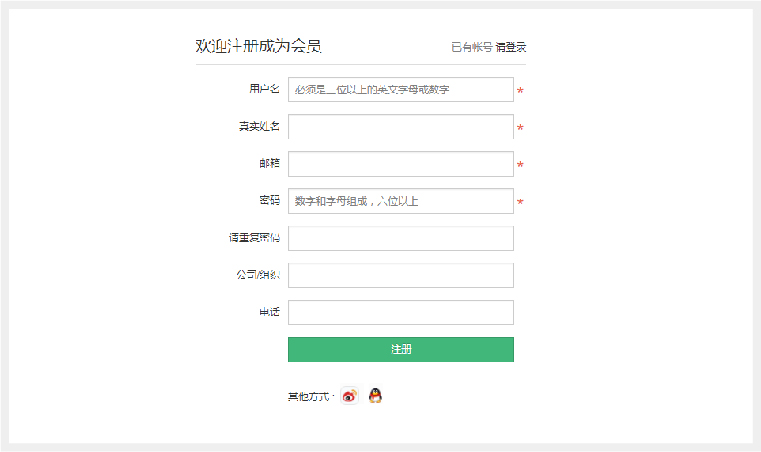Click the red asterisk beside 密码 field
Screen dimensions: 761x452
[520, 201]
